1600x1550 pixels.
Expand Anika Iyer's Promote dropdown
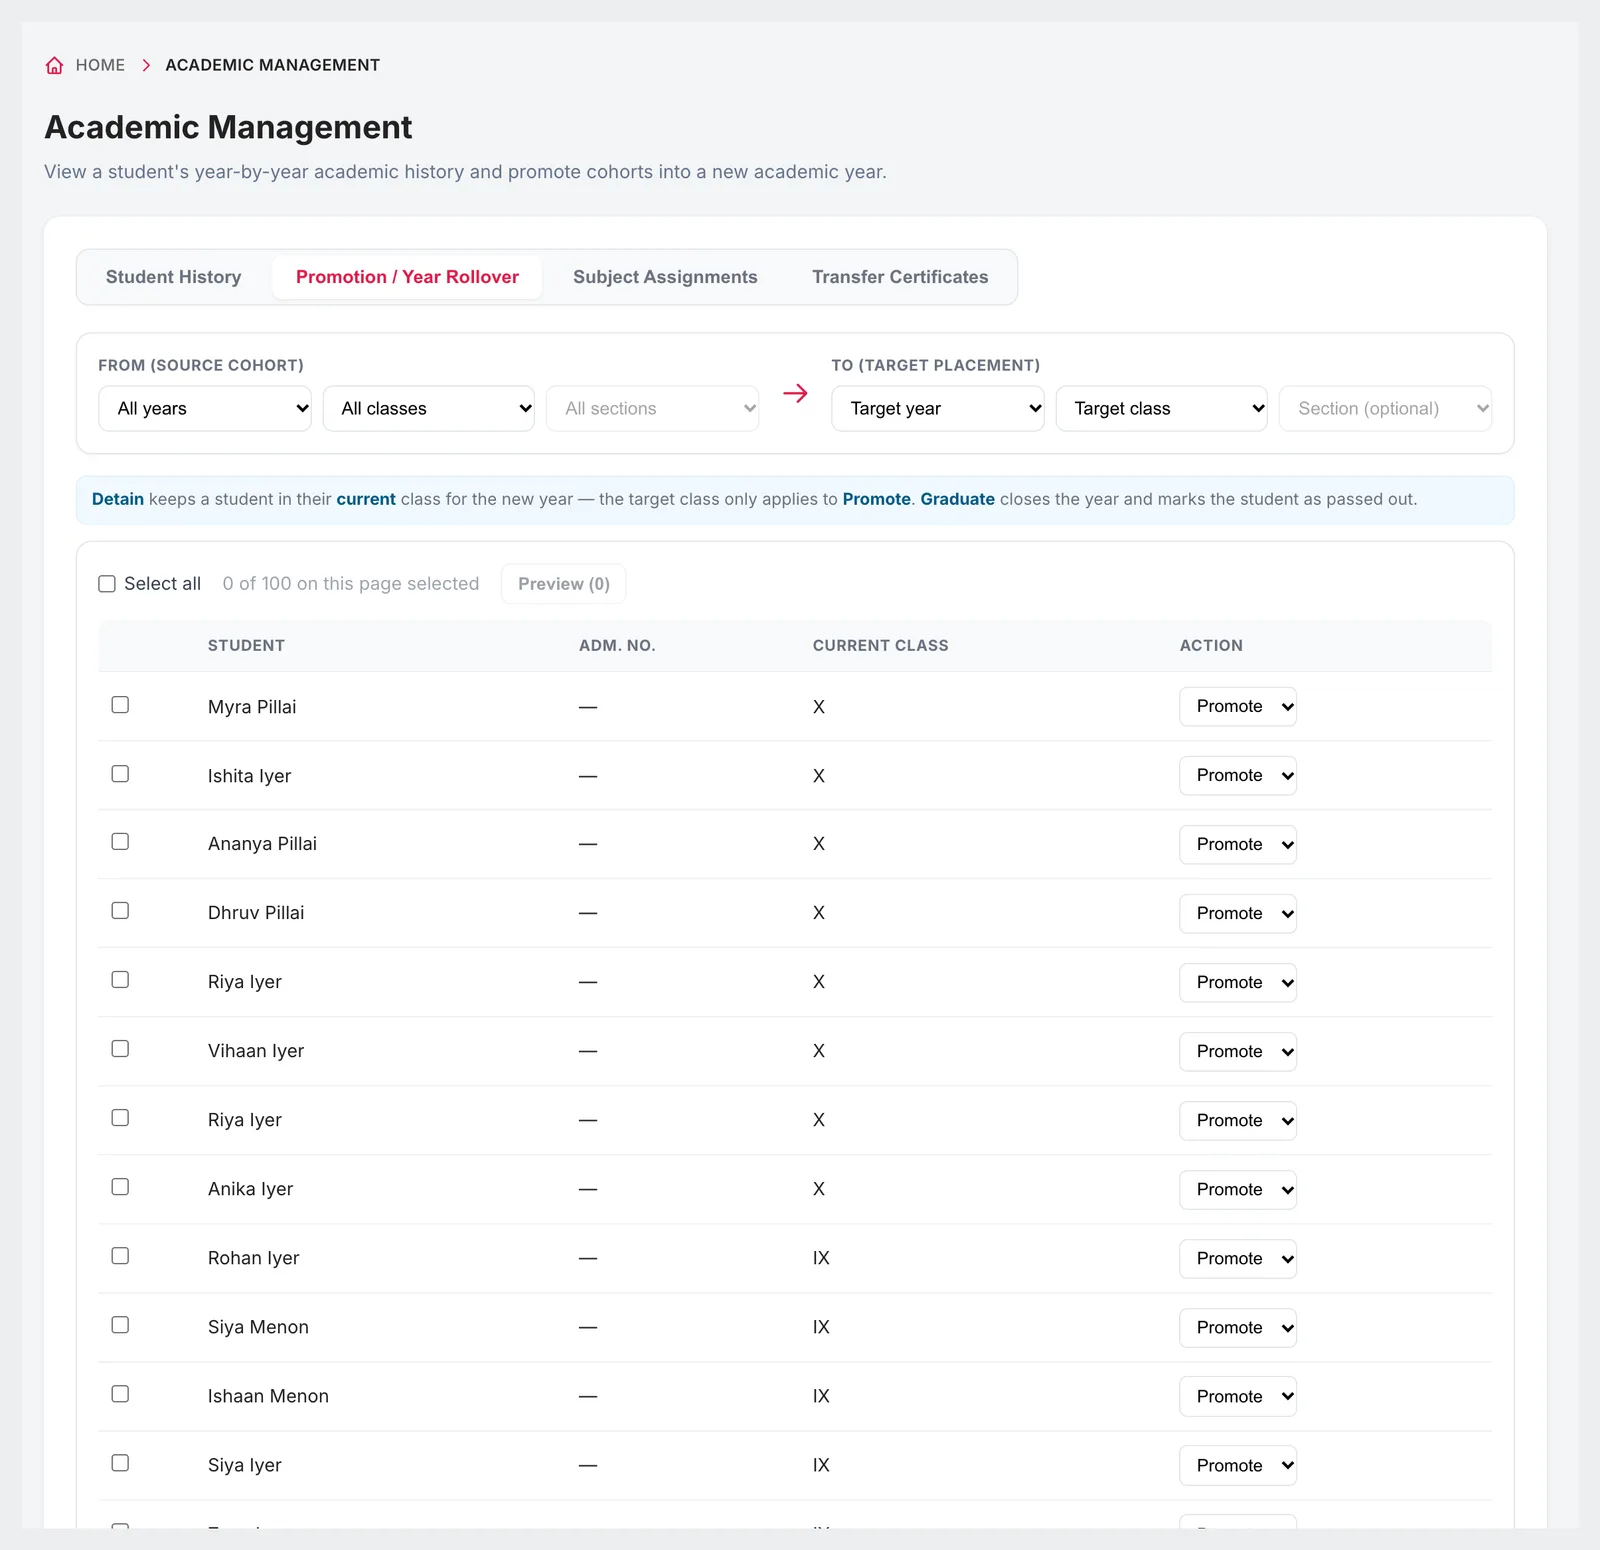coord(1238,1189)
